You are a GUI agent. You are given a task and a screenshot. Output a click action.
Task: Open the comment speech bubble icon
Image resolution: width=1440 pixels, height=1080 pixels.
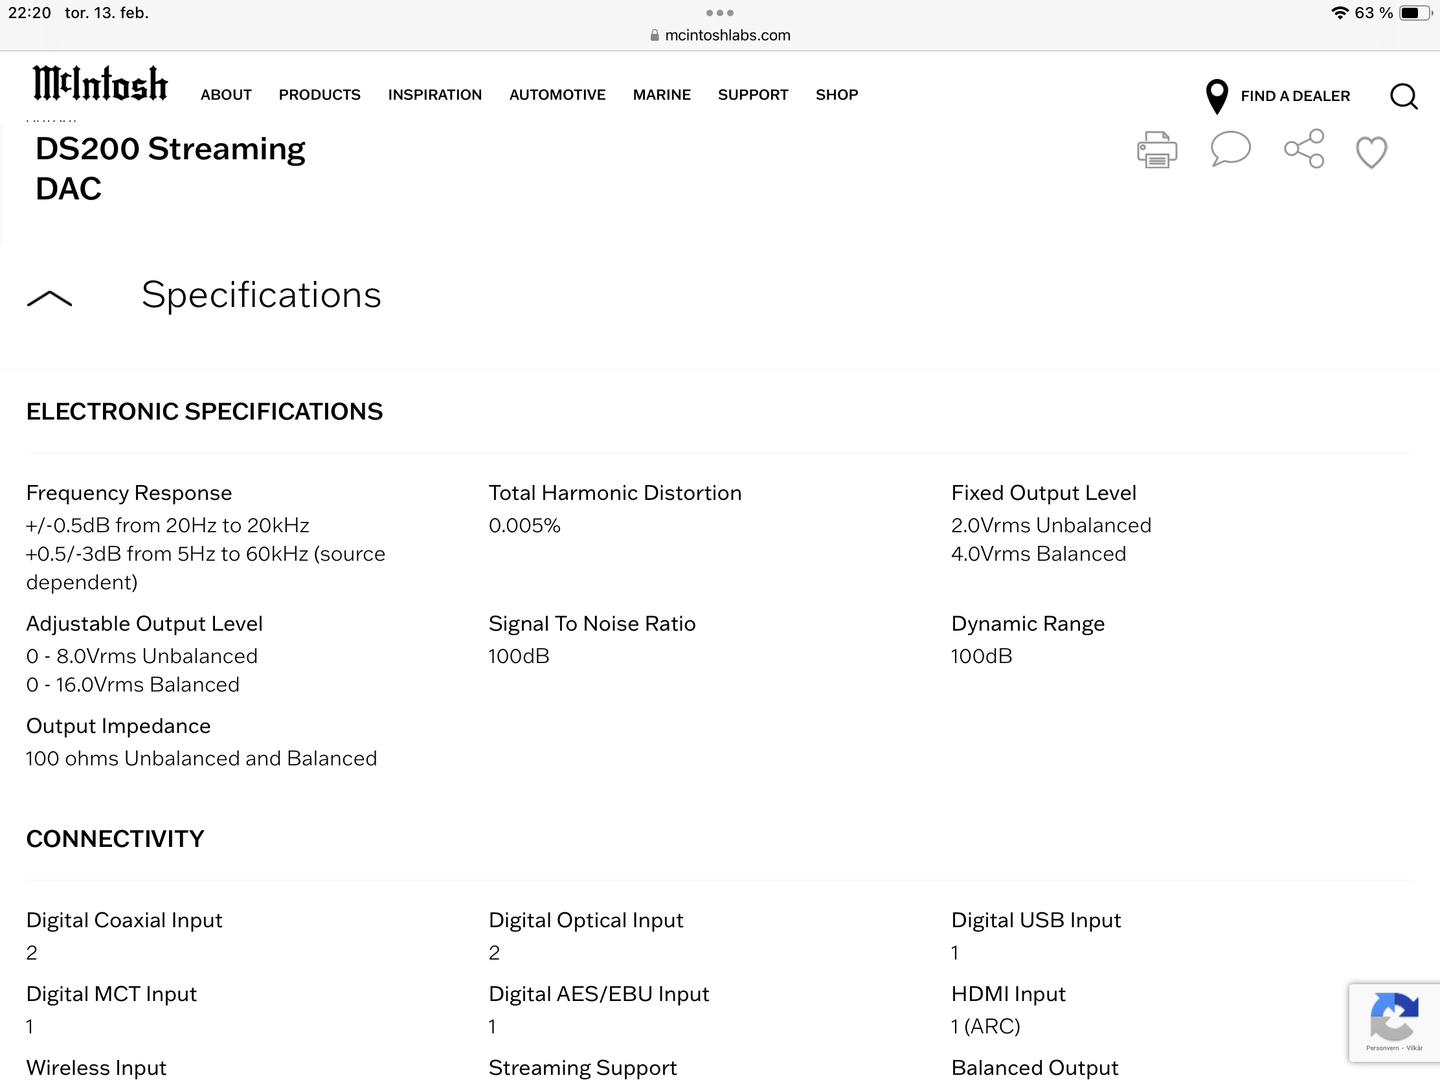point(1231,149)
